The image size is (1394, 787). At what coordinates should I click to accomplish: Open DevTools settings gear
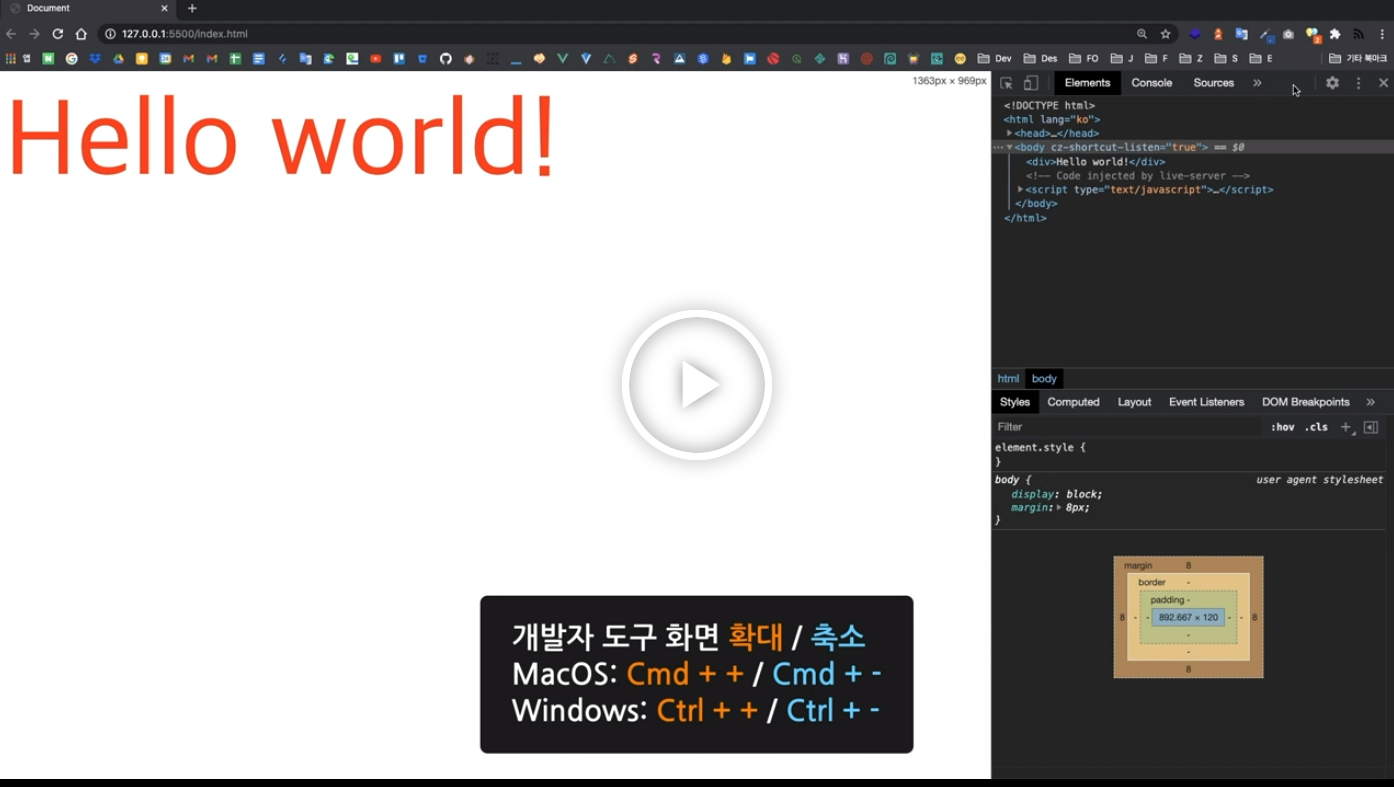(1332, 83)
